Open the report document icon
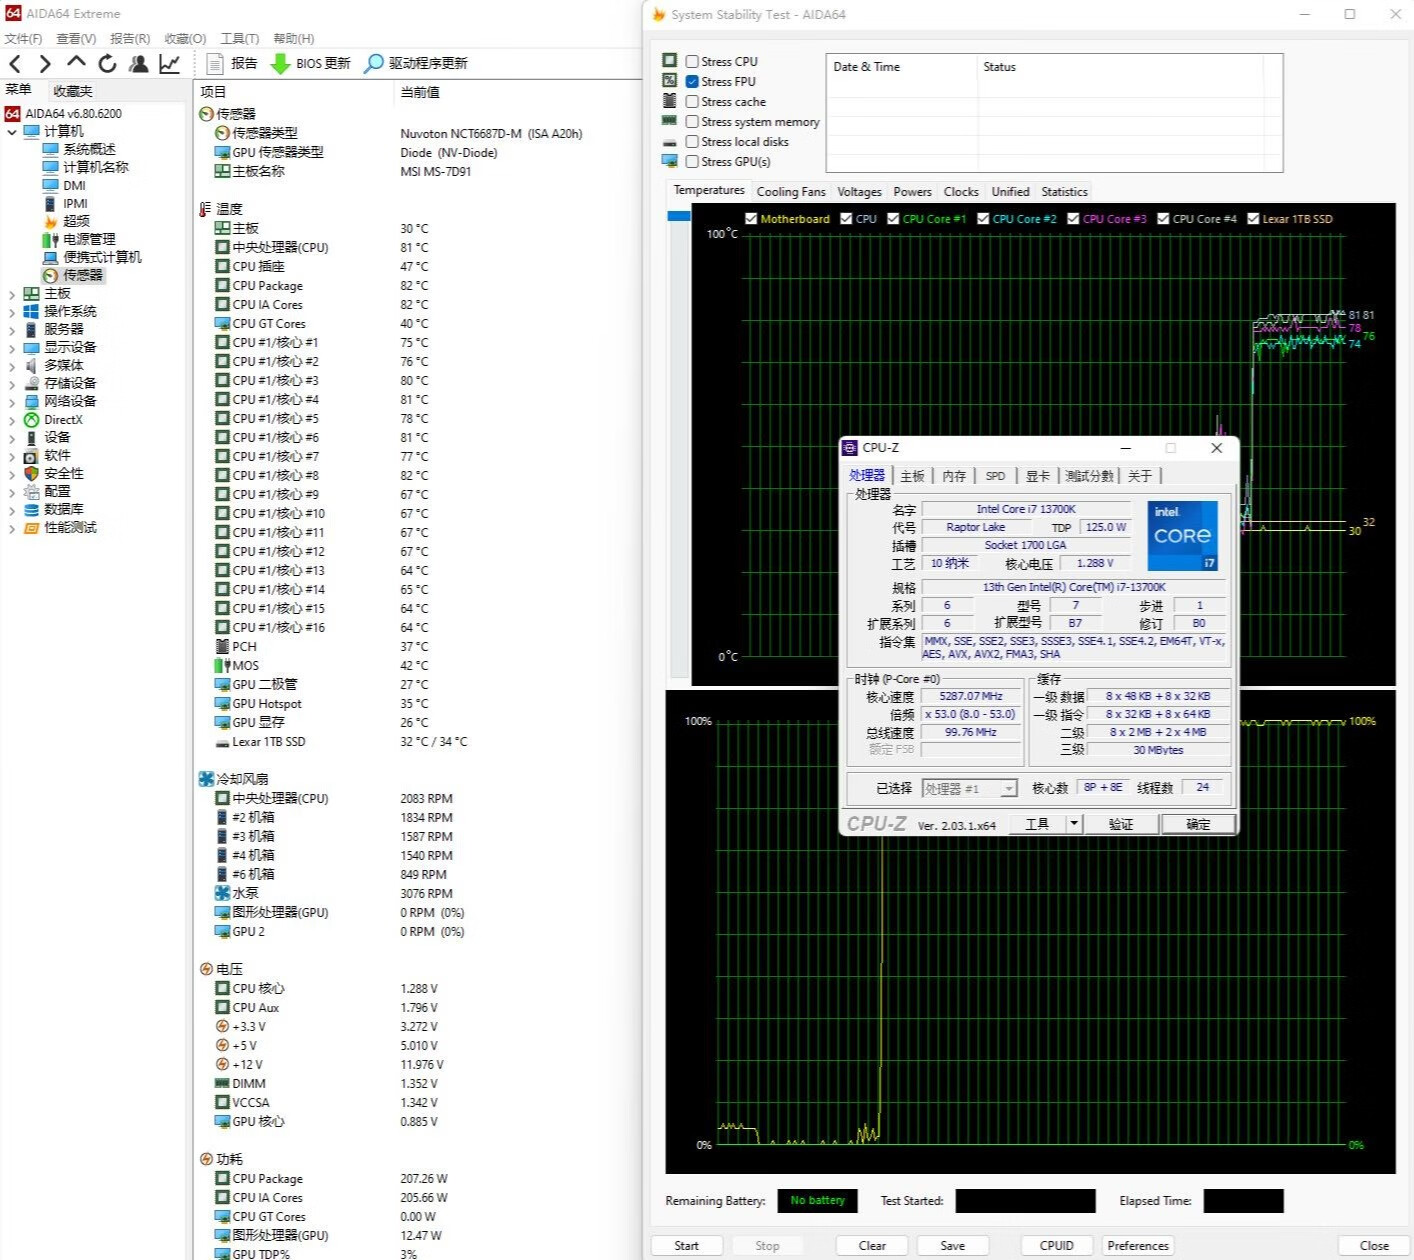Screen dimensions: 1414x1260 [x=214, y=63]
